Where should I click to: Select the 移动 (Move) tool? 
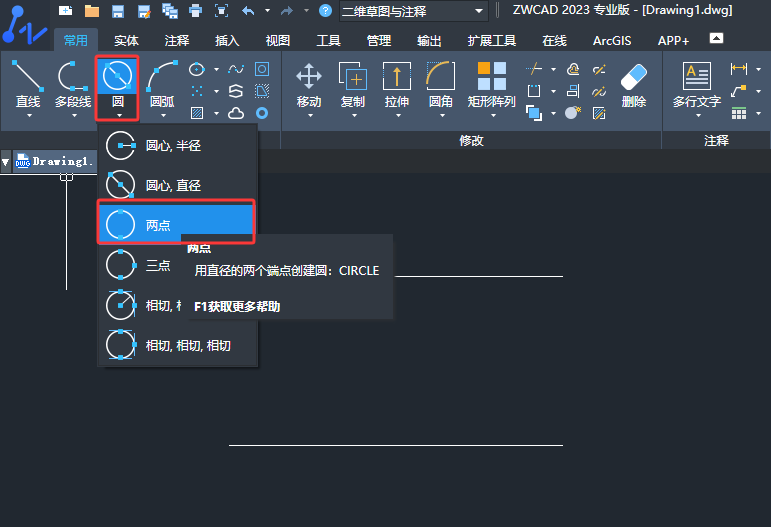(309, 84)
